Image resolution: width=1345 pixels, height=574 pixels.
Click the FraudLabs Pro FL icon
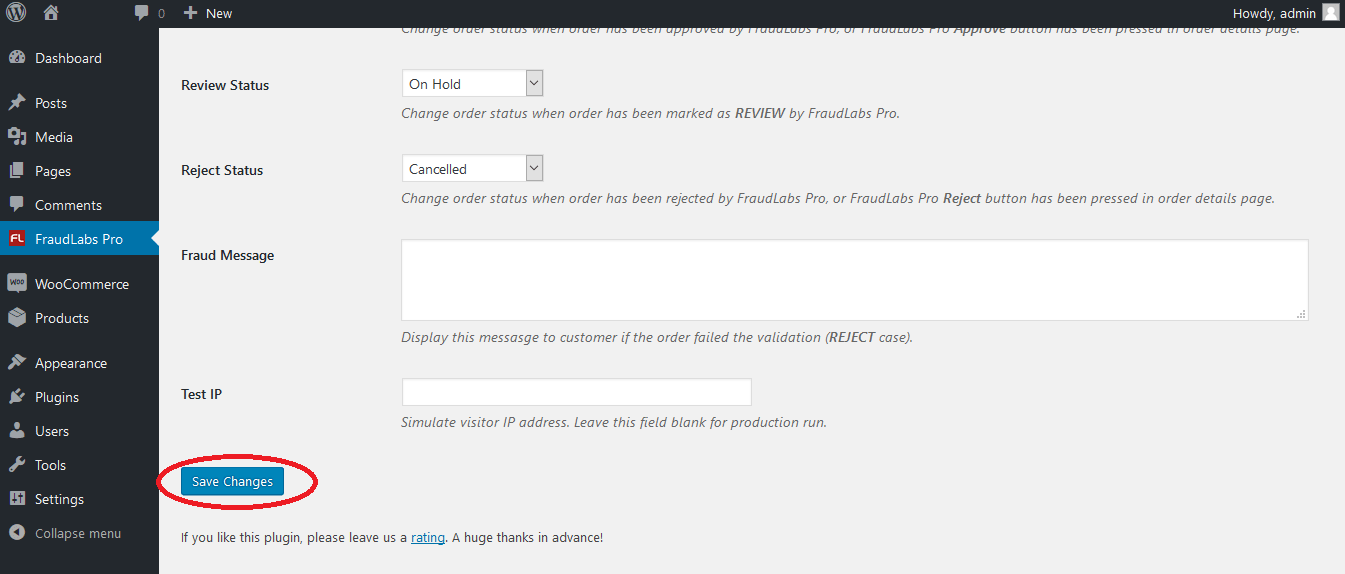pos(16,239)
